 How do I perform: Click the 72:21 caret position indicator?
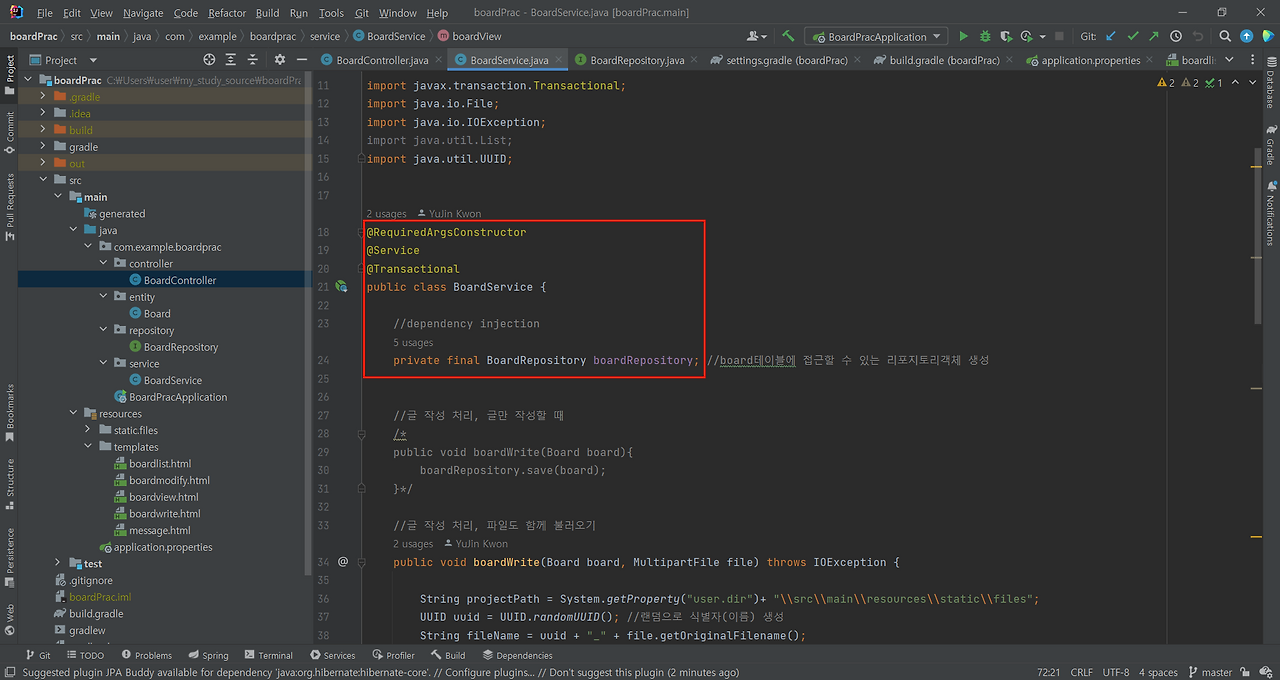pos(1048,672)
